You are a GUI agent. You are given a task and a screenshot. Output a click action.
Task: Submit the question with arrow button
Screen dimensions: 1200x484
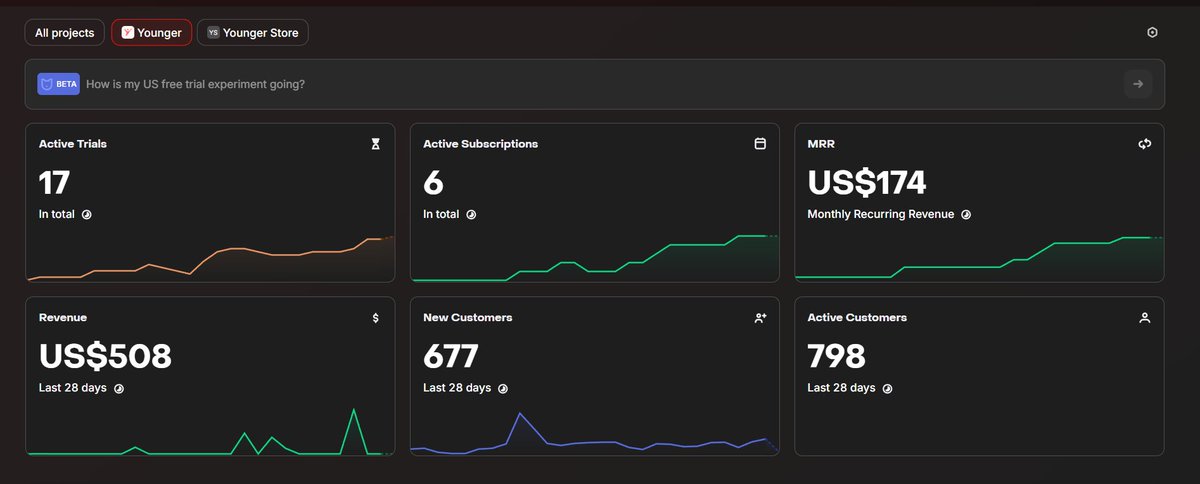[1138, 84]
